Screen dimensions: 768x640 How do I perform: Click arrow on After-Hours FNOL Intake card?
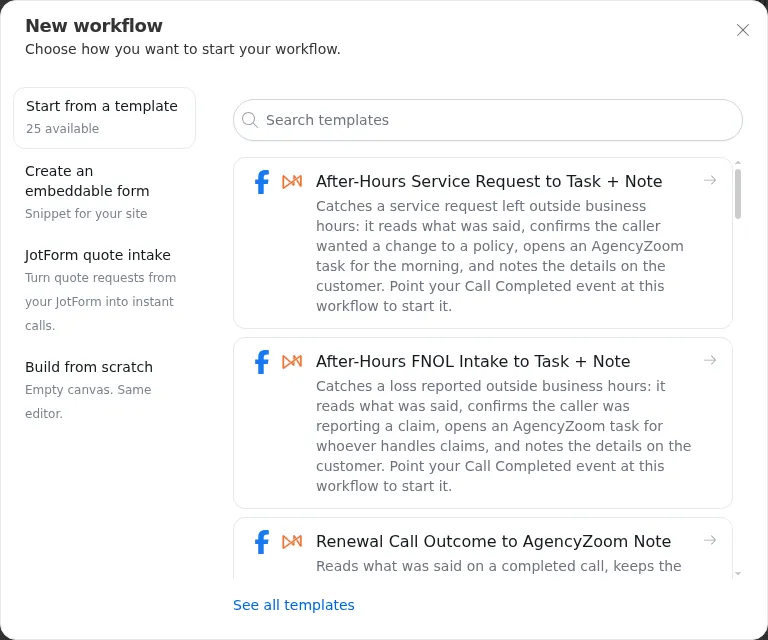click(710, 360)
